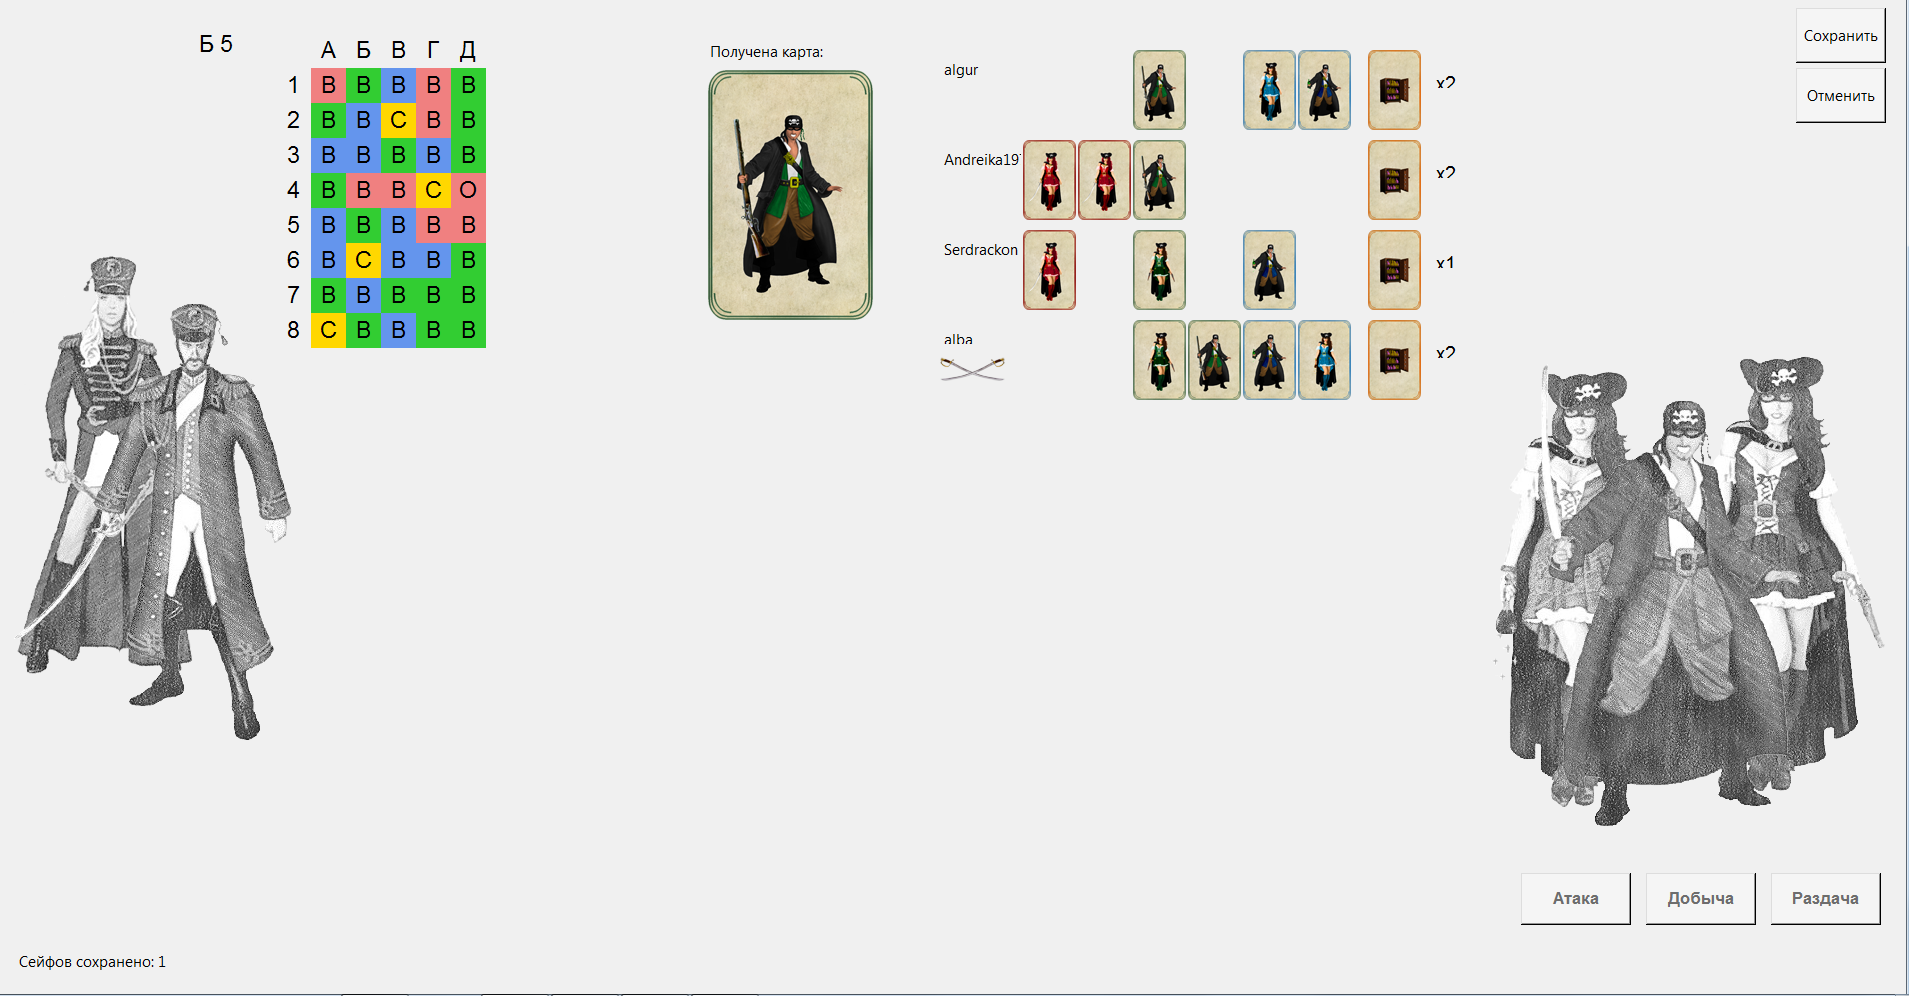
Task: Click the x2 count in algur's row
Action: tap(1445, 83)
